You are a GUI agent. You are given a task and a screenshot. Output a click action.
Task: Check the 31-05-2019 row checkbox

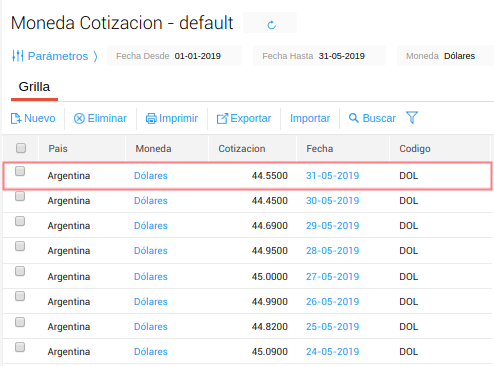[20, 171]
